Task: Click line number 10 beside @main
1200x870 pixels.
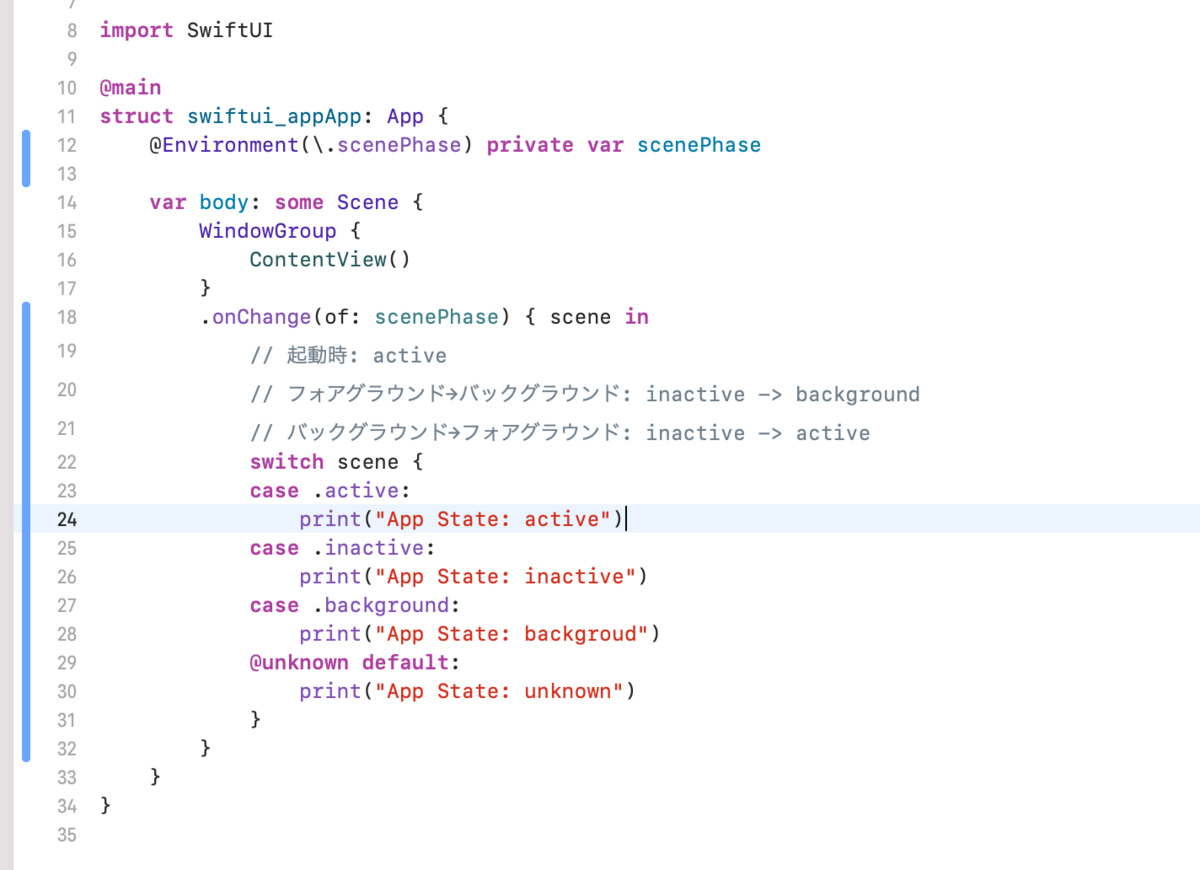Action: point(66,88)
